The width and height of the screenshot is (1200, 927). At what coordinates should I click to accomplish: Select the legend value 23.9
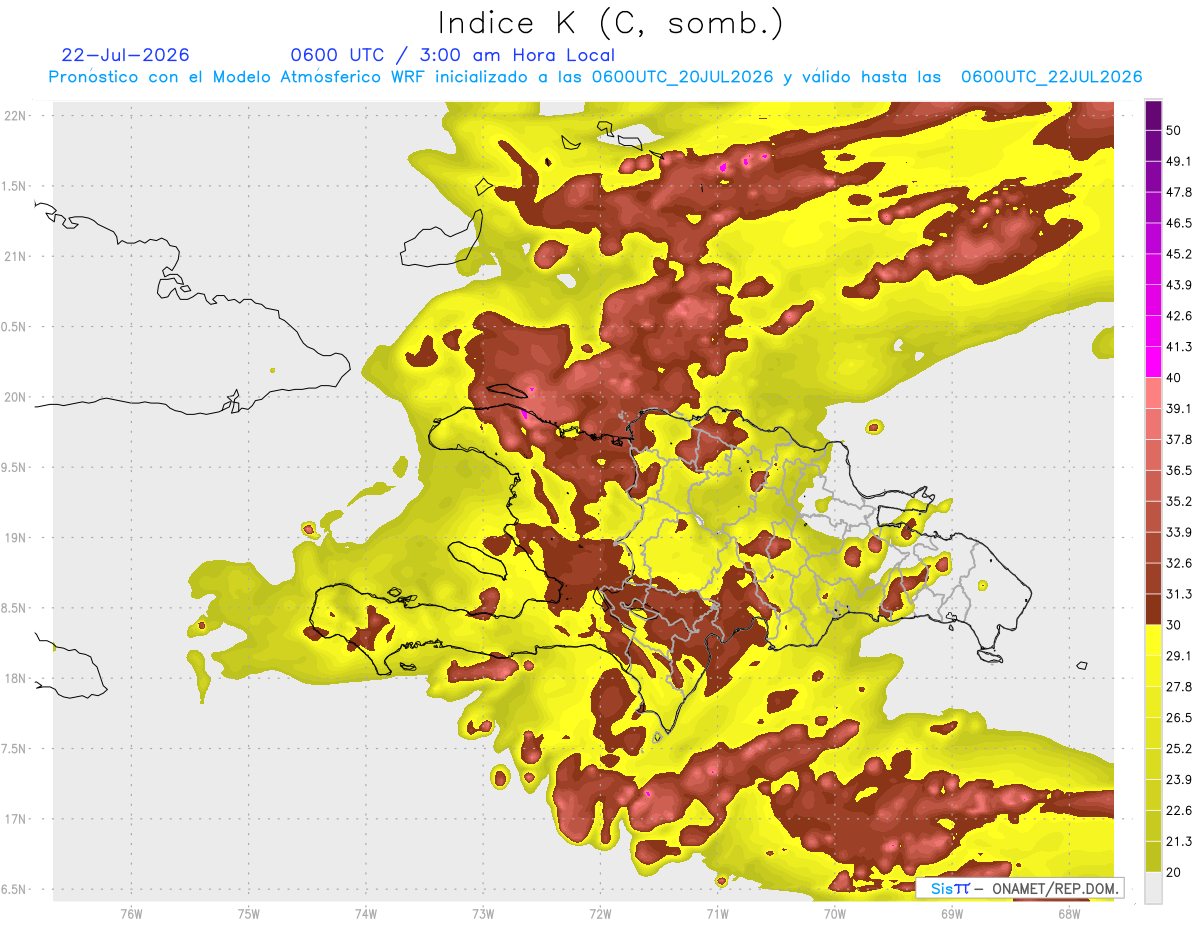click(x=1178, y=780)
